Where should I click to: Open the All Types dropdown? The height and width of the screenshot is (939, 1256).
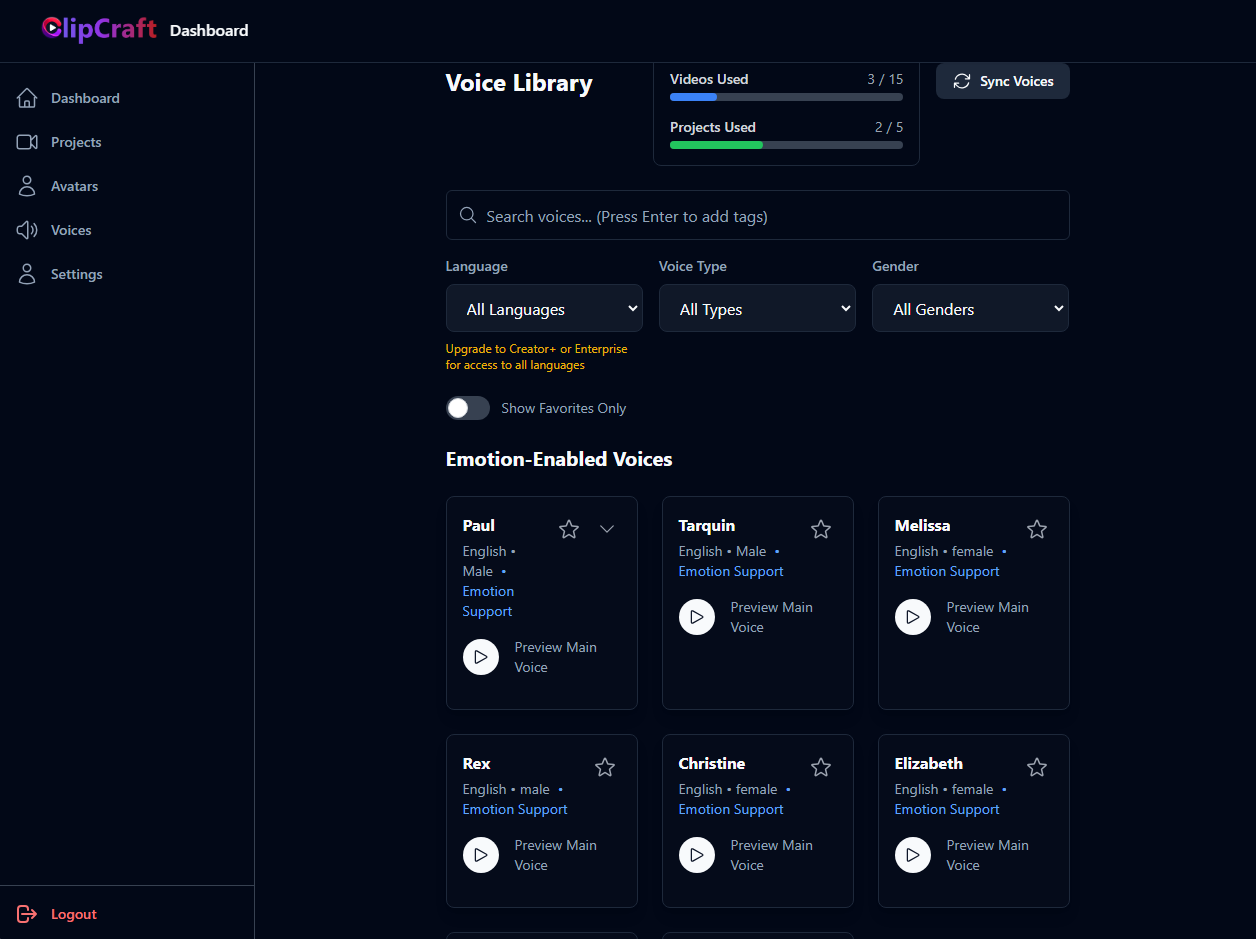click(757, 308)
